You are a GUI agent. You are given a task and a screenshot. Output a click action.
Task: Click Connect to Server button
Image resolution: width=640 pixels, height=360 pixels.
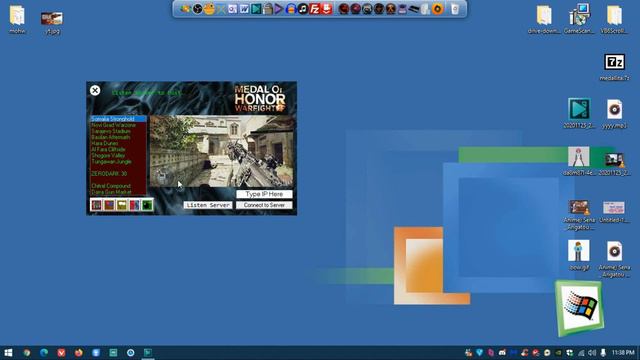click(264, 205)
